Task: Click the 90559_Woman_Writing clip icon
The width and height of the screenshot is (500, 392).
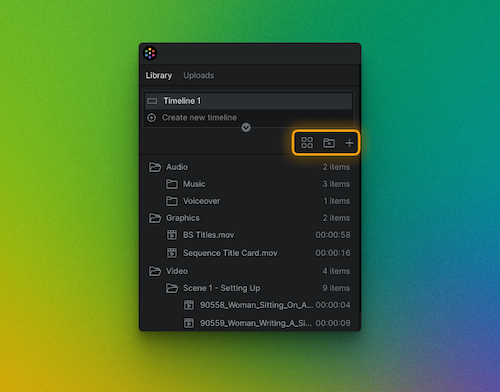Action: tap(189, 323)
